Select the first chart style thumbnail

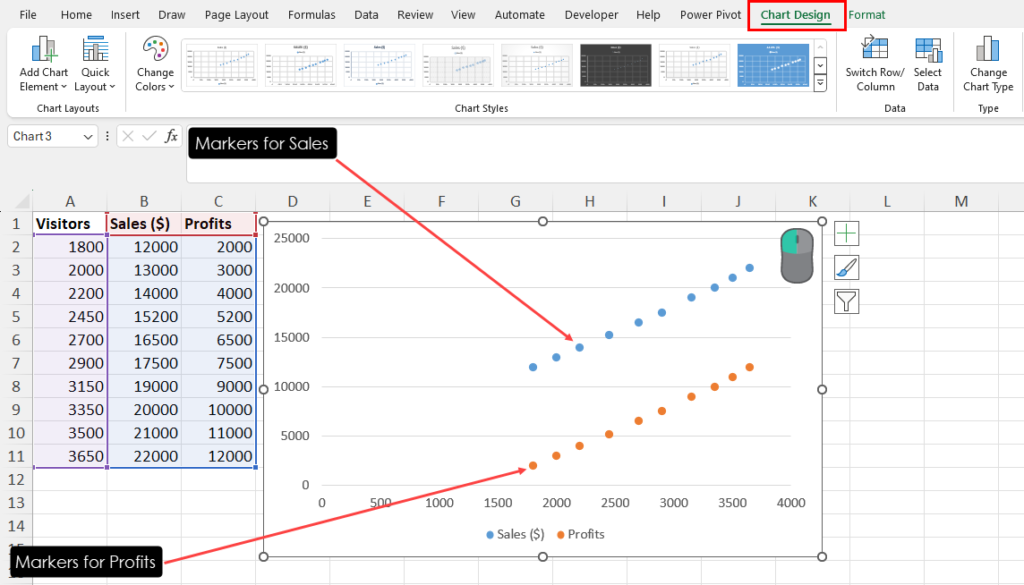point(221,65)
